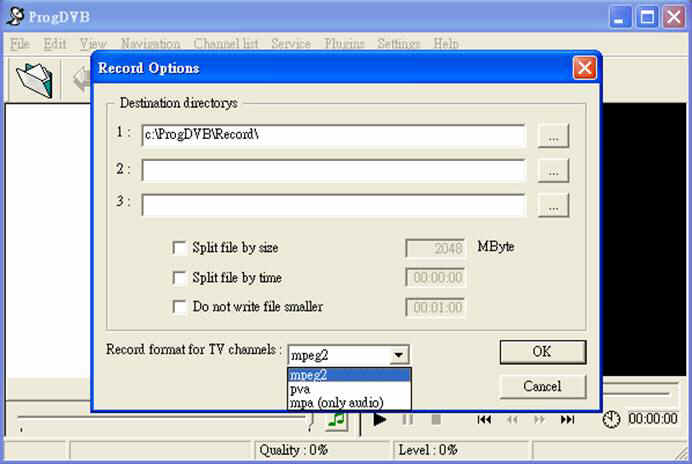Open the Edit menu
The image size is (692, 464).
[x=55, y=44]
